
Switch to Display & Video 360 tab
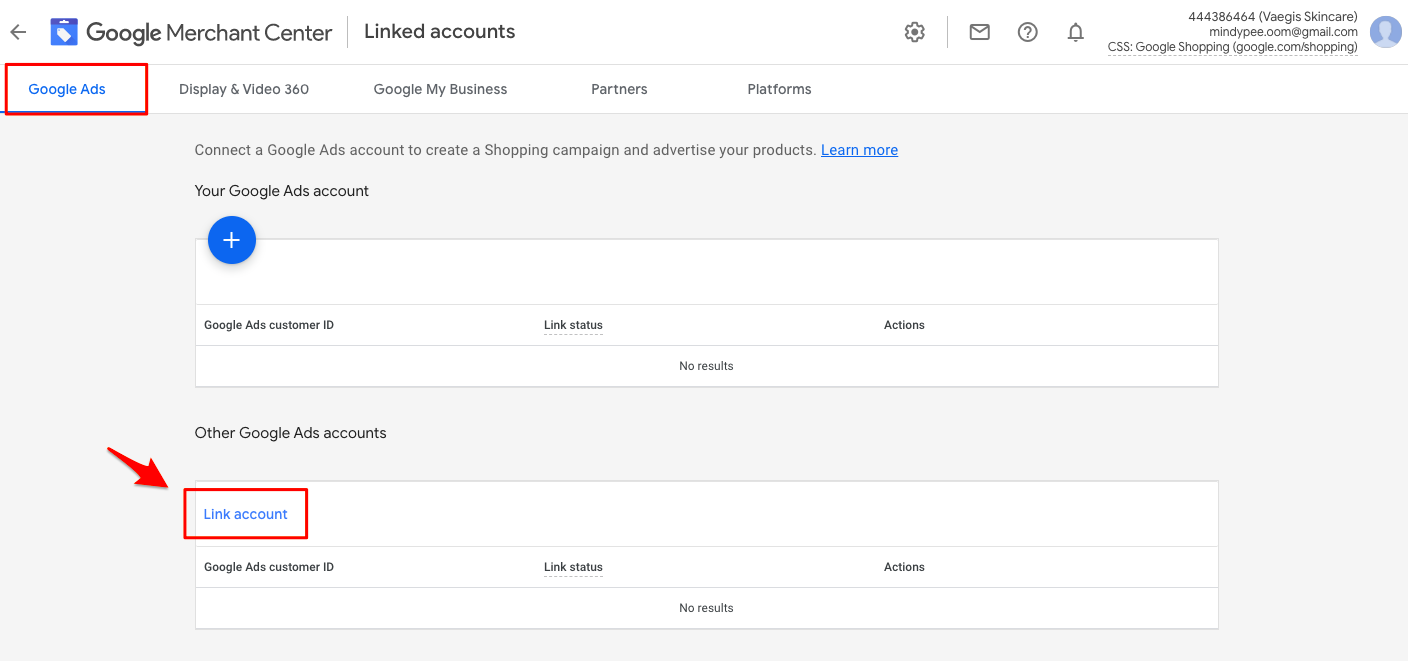pos(244,89)
